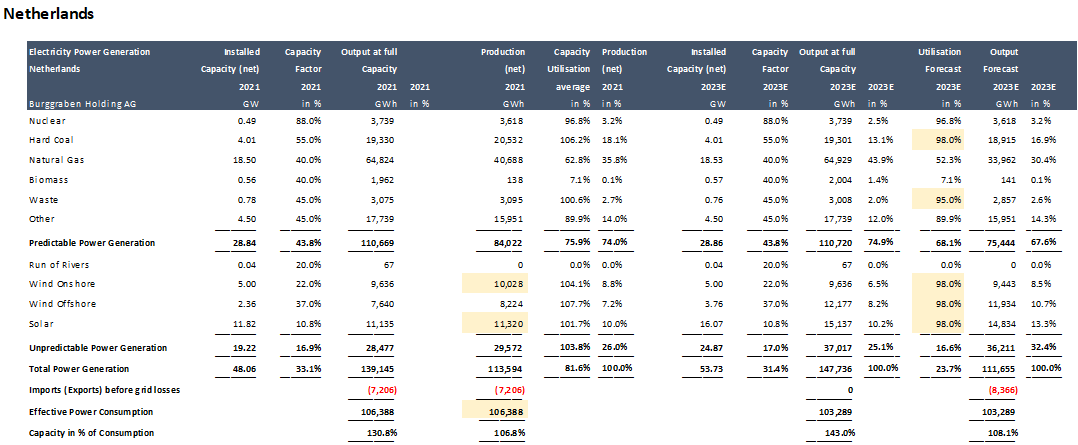Select the Unpredictable Power Generation row label
The width and height of the screenshot is (1078, 445).
[x=98, y=348]
